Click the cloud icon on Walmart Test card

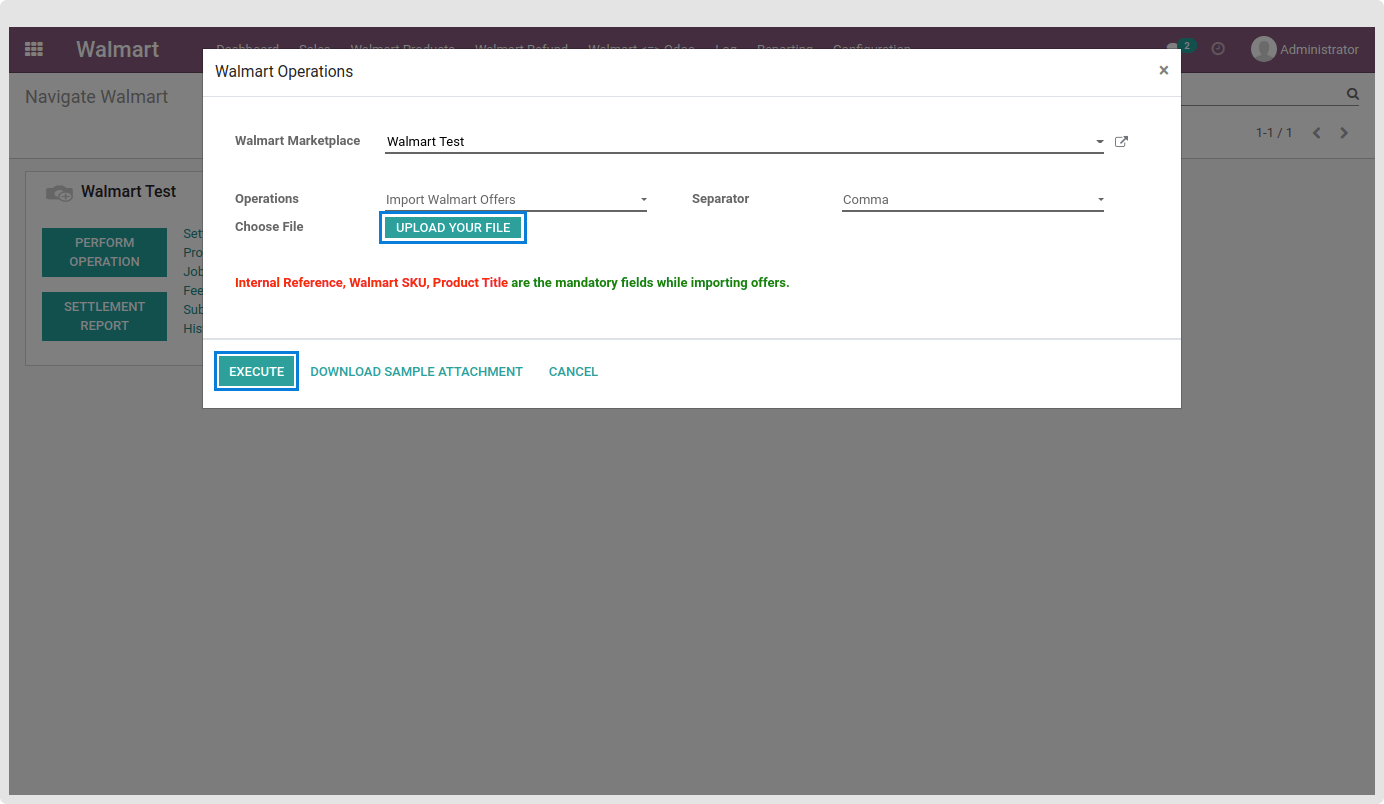tap(60, 192)
